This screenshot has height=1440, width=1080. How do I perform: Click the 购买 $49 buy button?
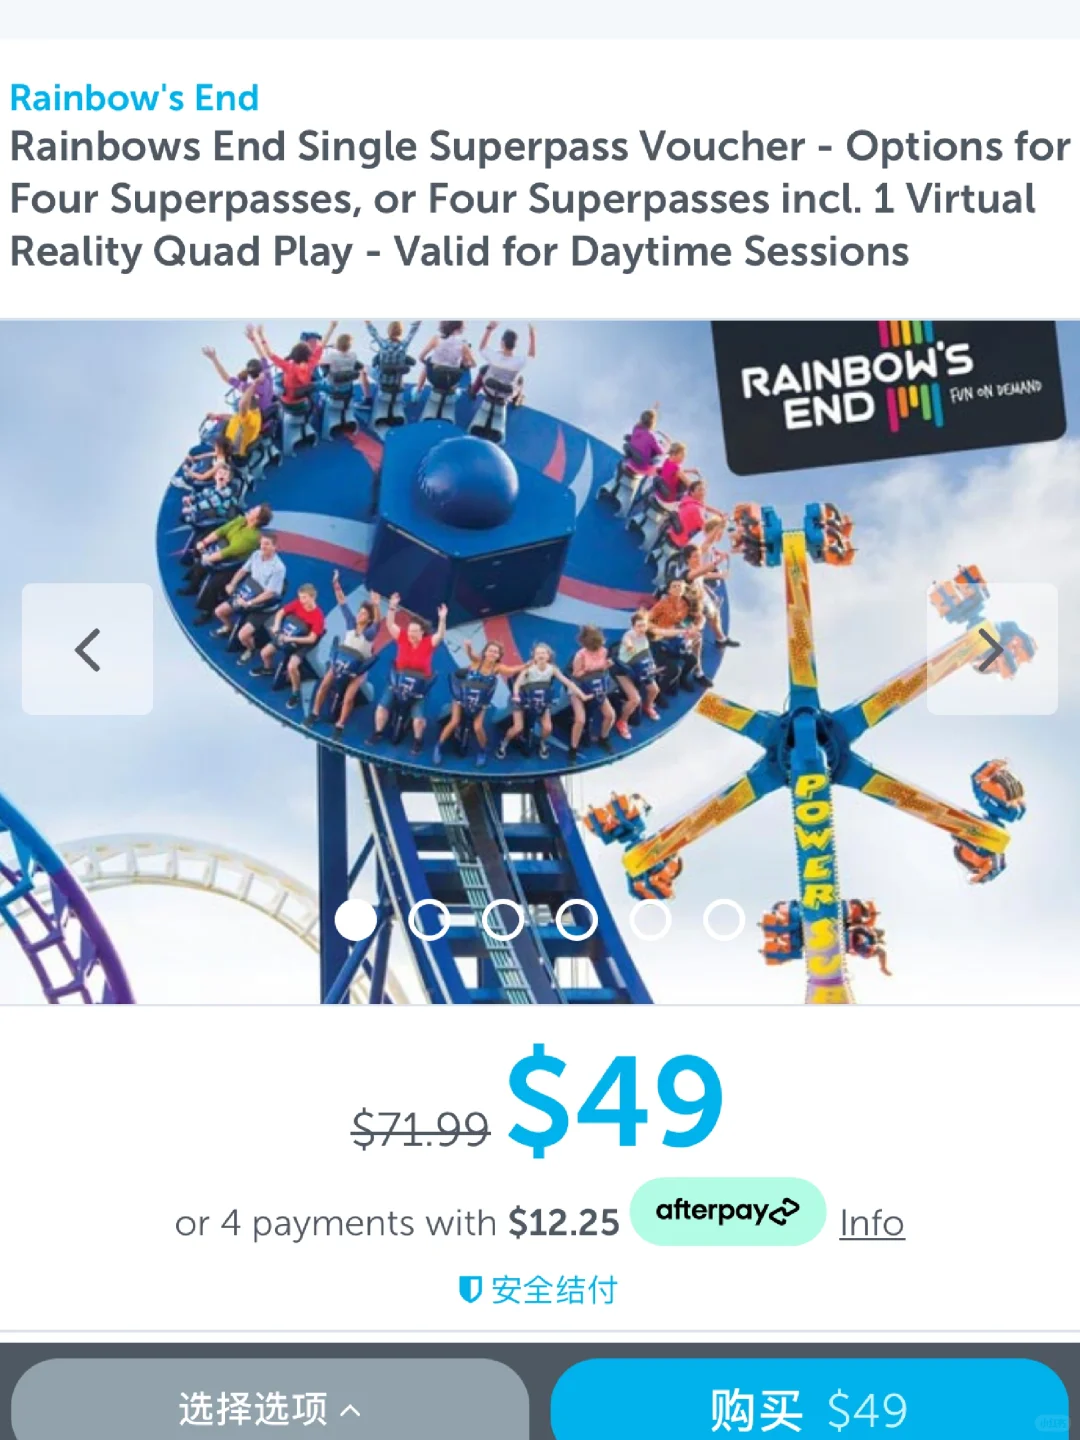[x=810, y=1400]
